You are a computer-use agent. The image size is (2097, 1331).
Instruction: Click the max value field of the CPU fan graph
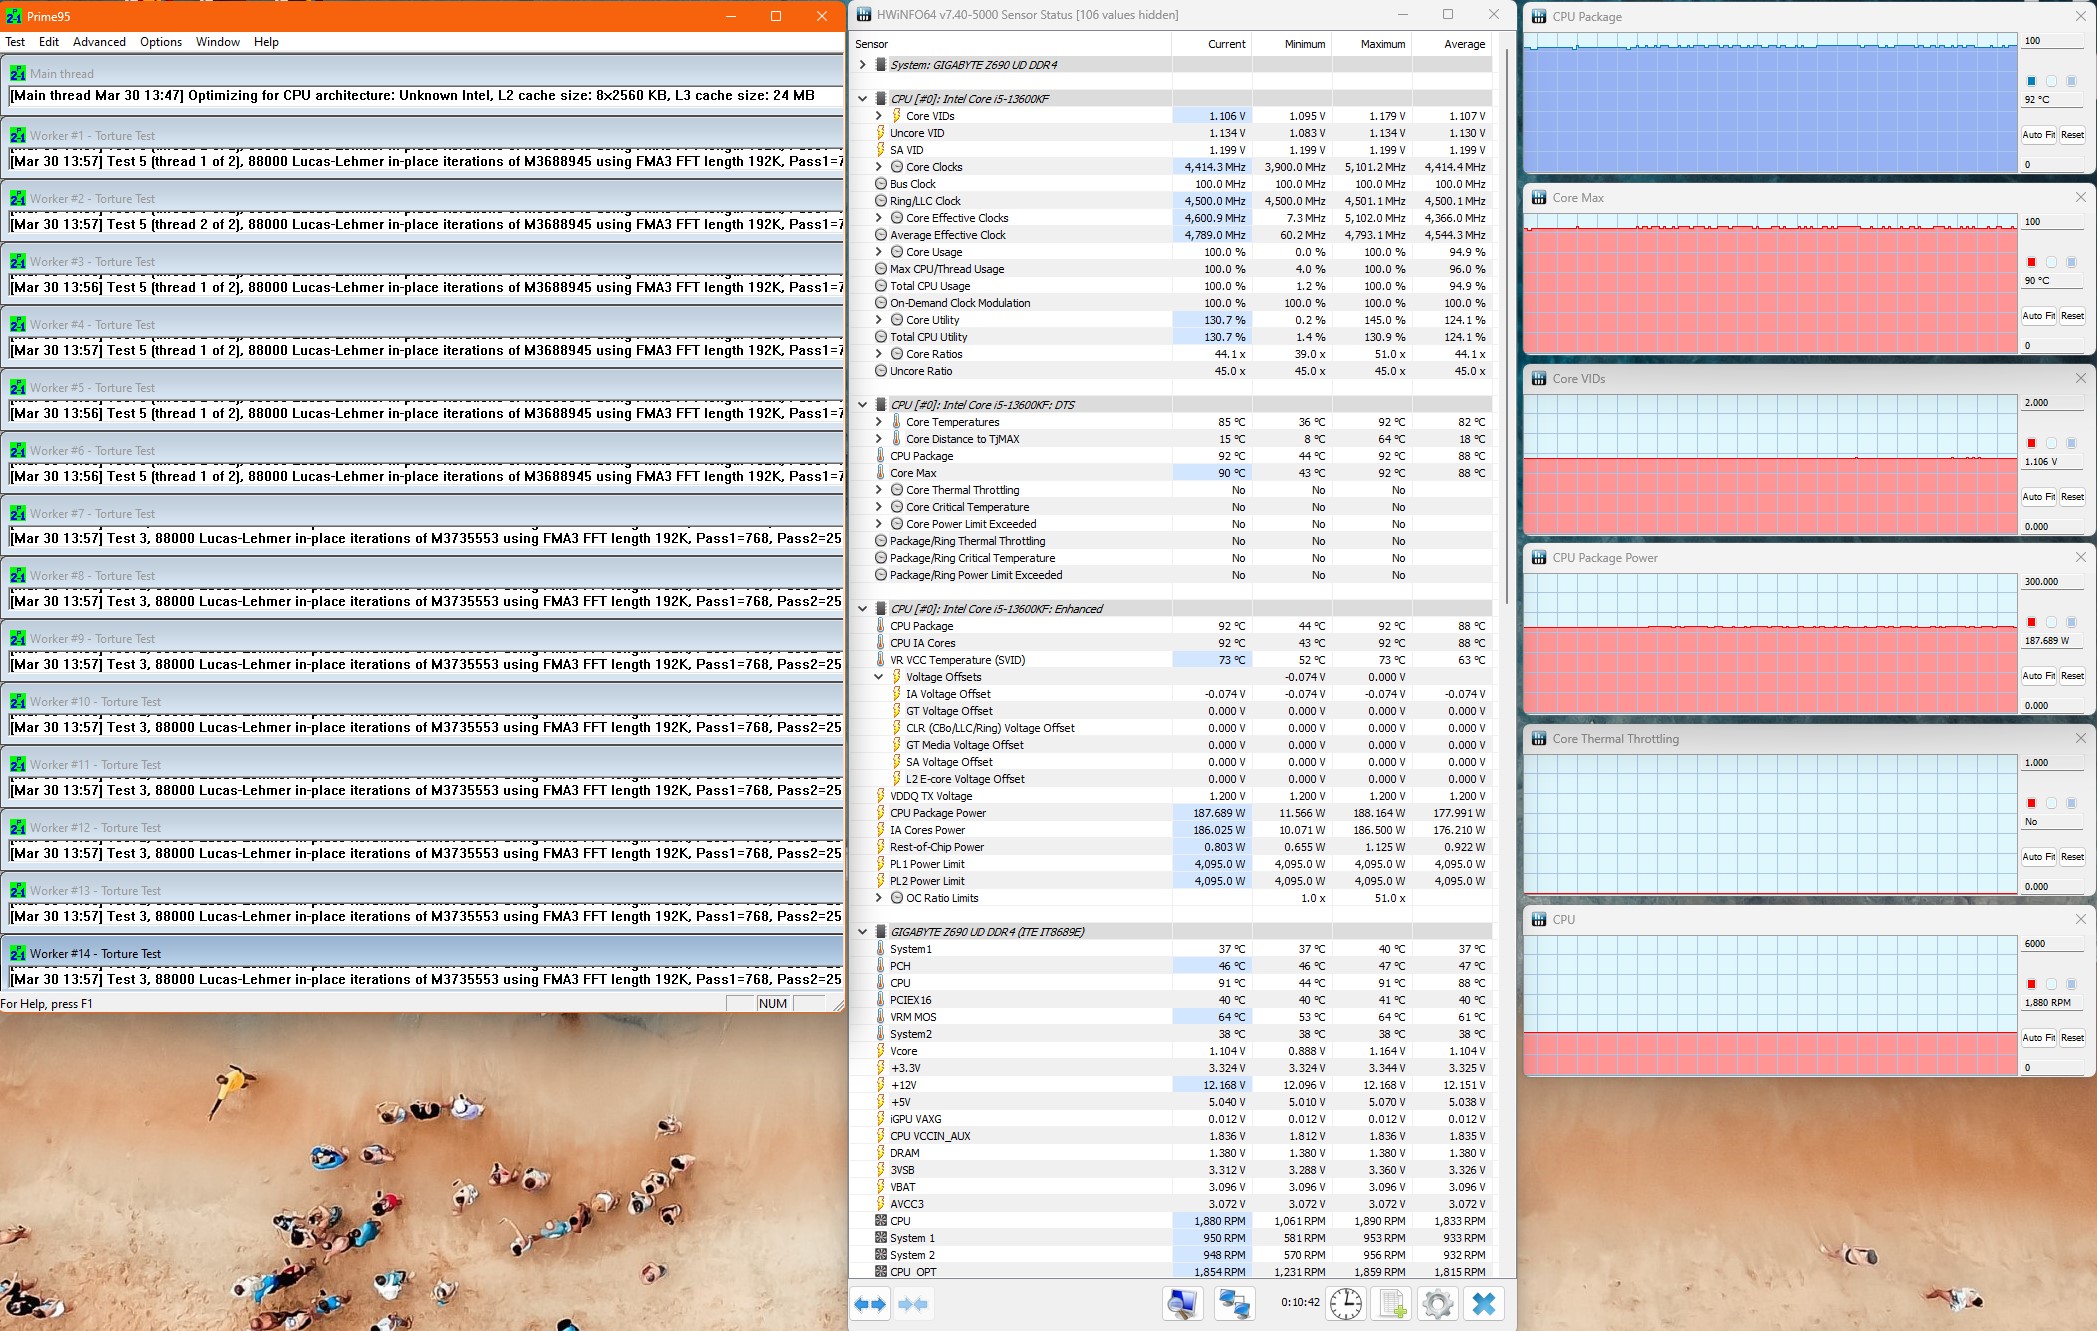[2053, 944]
